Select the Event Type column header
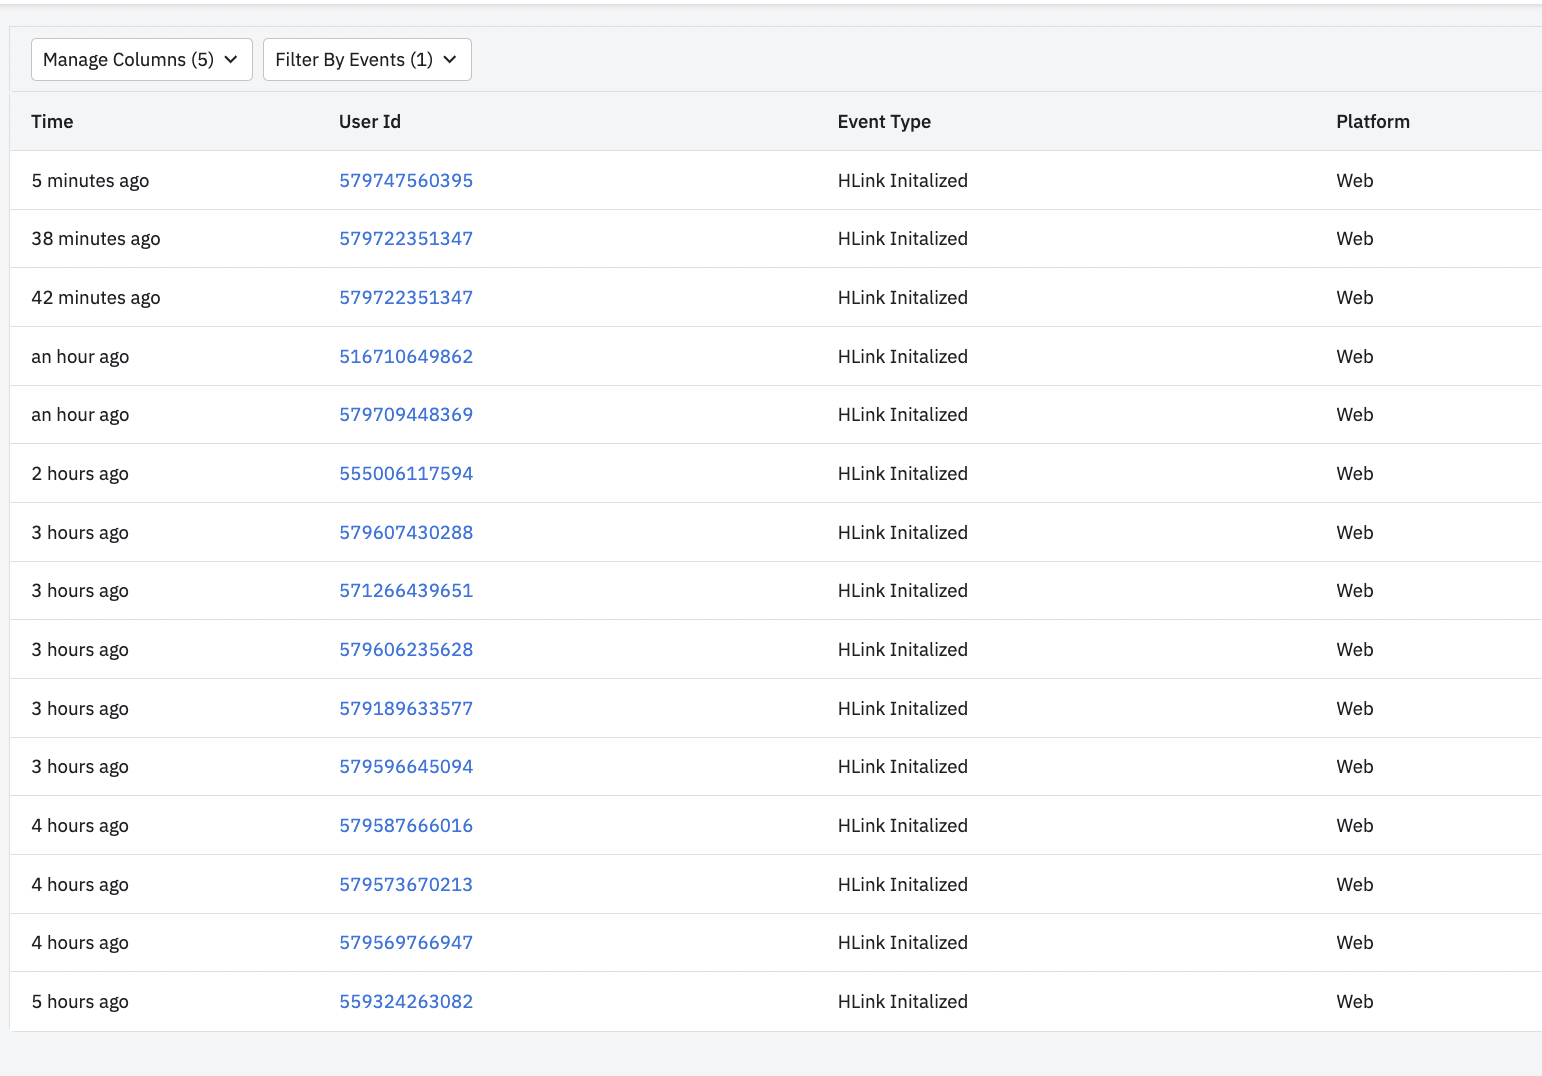Image resolution: width=1542 pixels, height=1076 pixels. pos(884,121)
